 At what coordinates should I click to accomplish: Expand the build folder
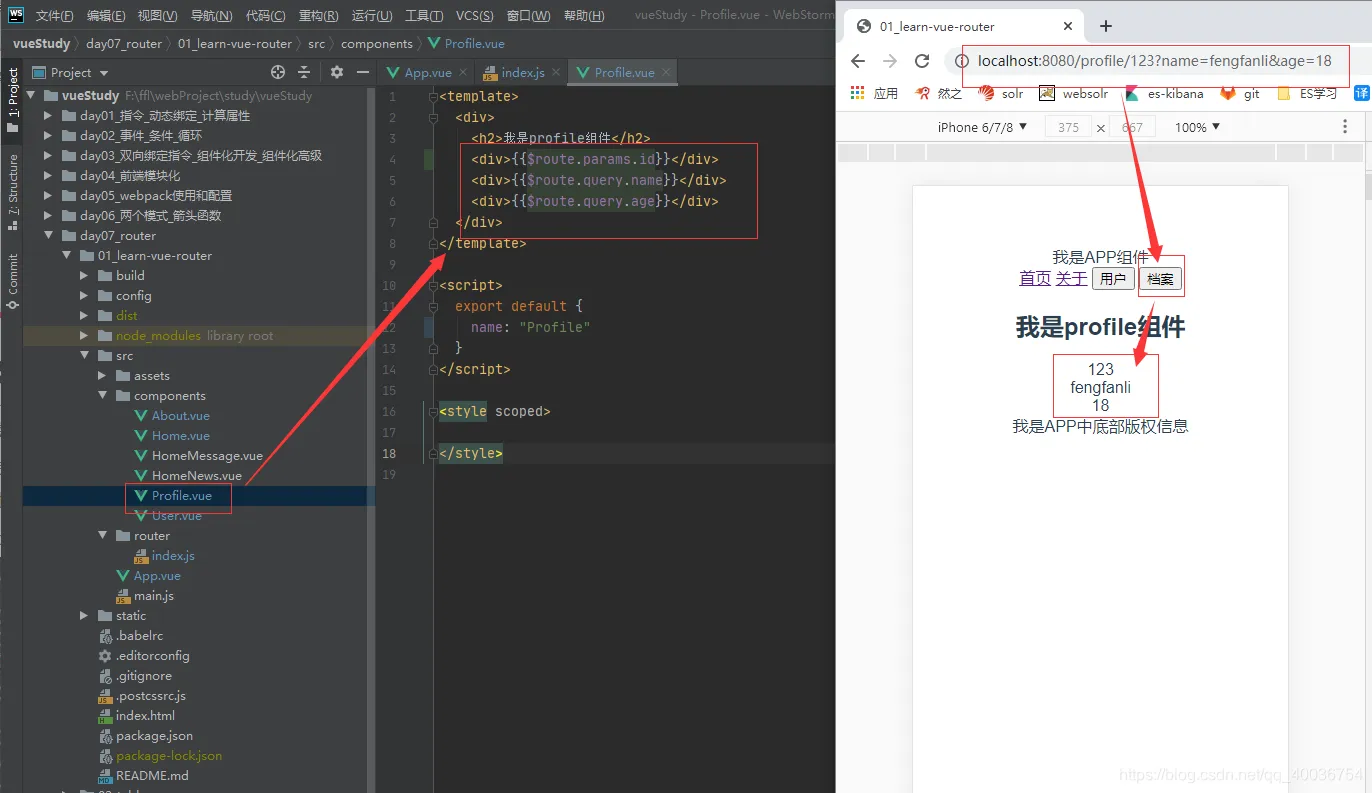pyautogui.click(x=84, y=276)
